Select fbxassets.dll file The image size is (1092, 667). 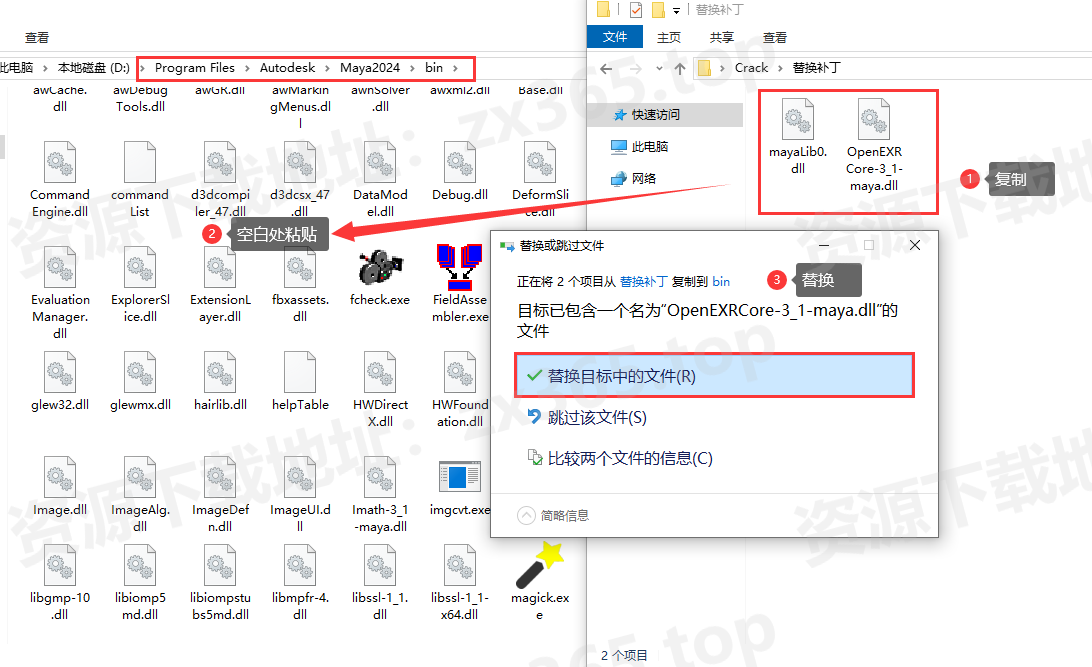300,285
